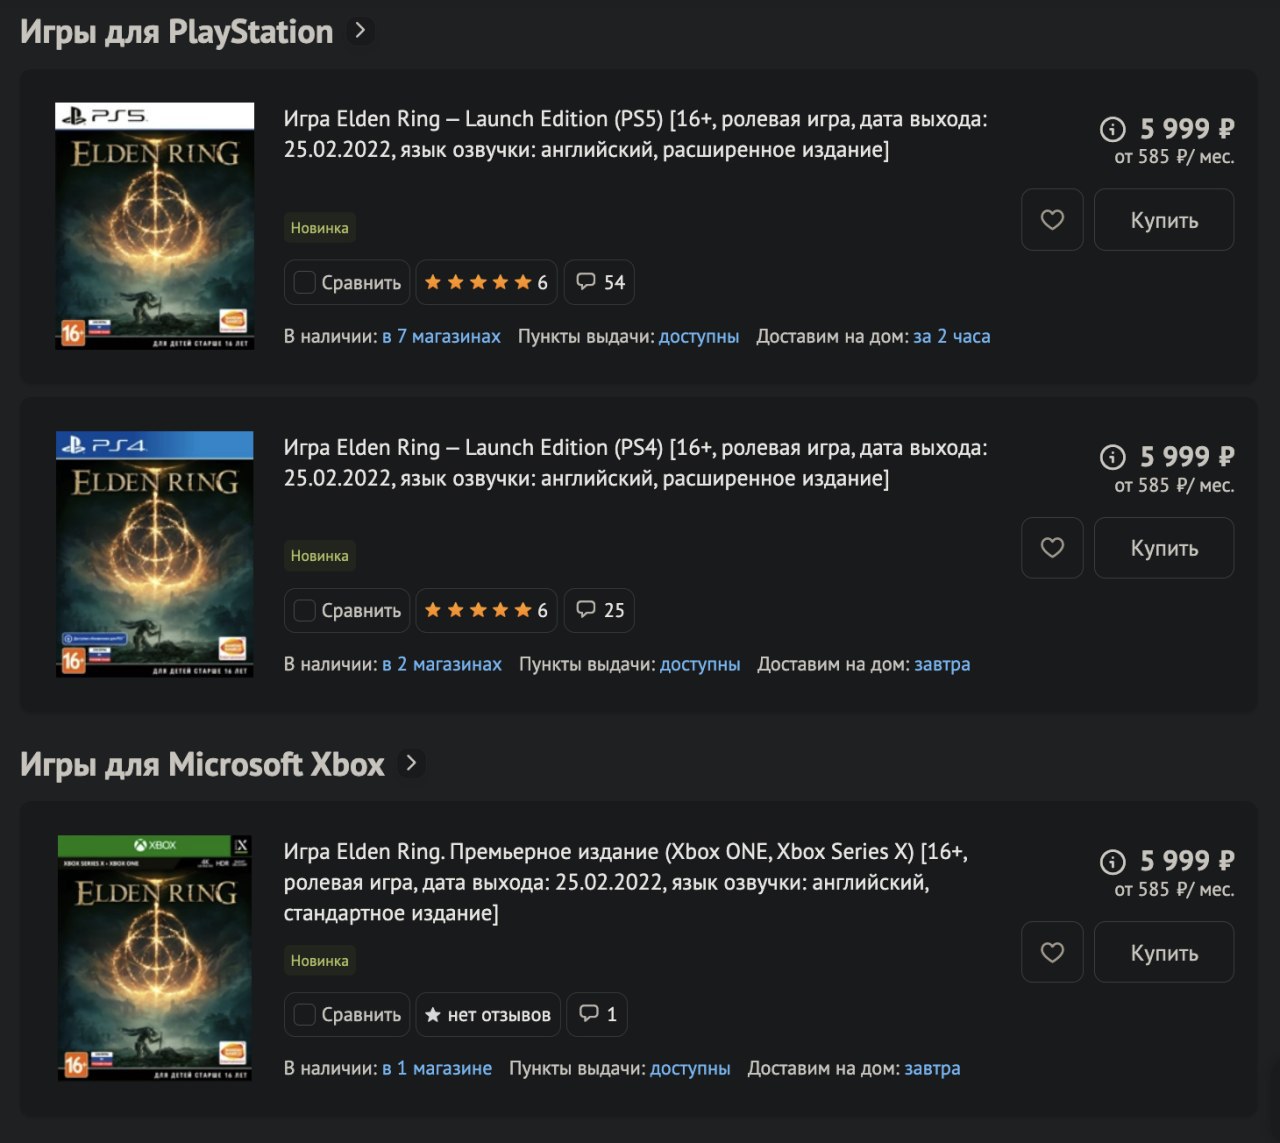Viewport: 1280px width, 1143px height.
Task: Add PS5 Elden Ring to favorites (heart)
Action: [x=1052, y=220]
